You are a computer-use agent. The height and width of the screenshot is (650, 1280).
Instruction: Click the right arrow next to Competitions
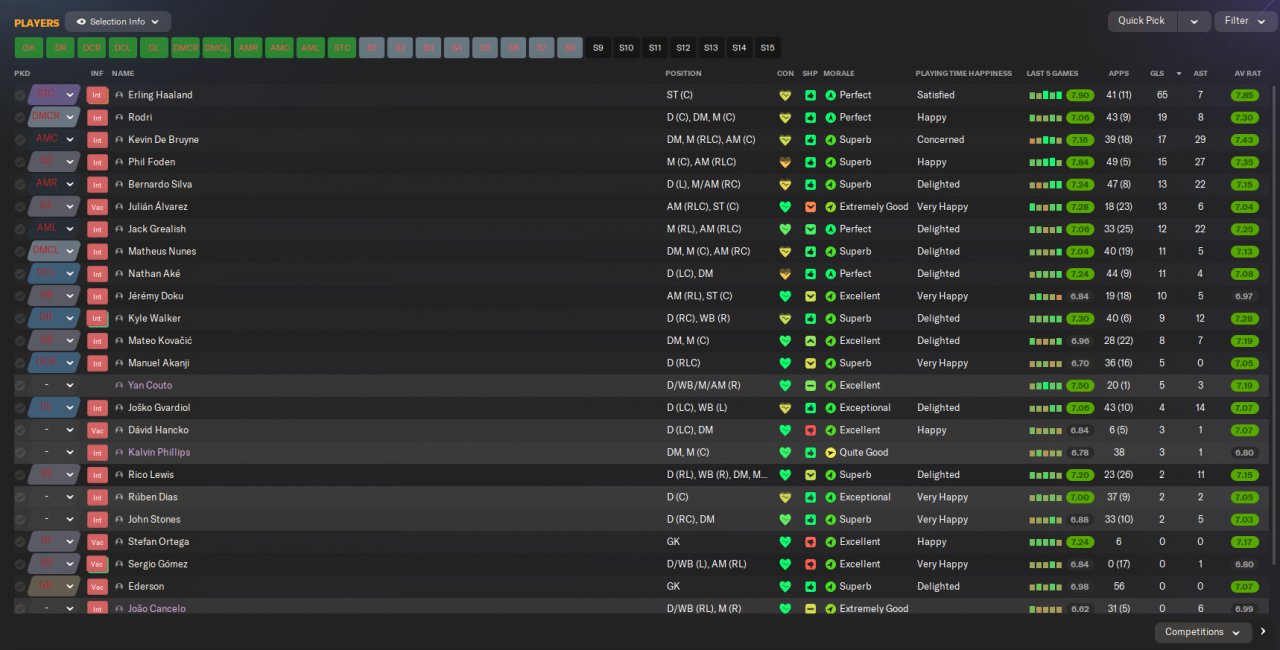point(1263,632)
